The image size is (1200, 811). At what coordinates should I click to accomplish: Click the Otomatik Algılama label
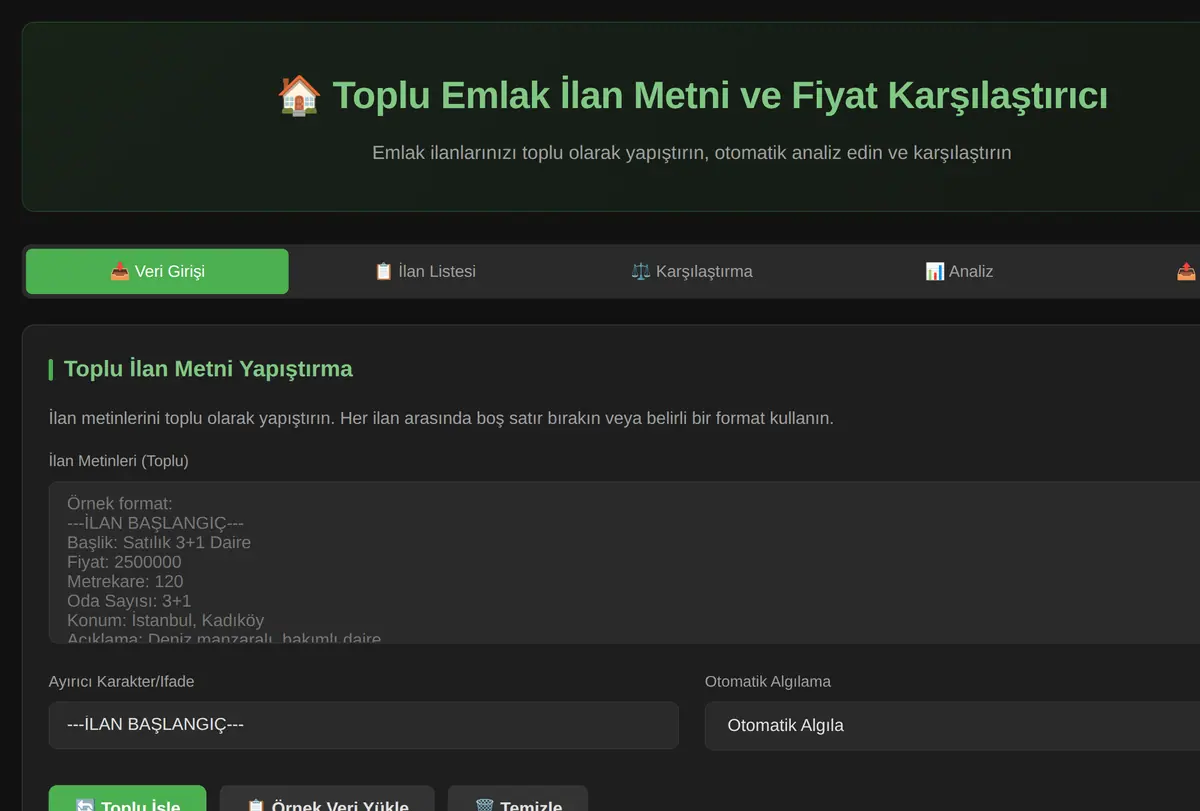tap(768, 681)
